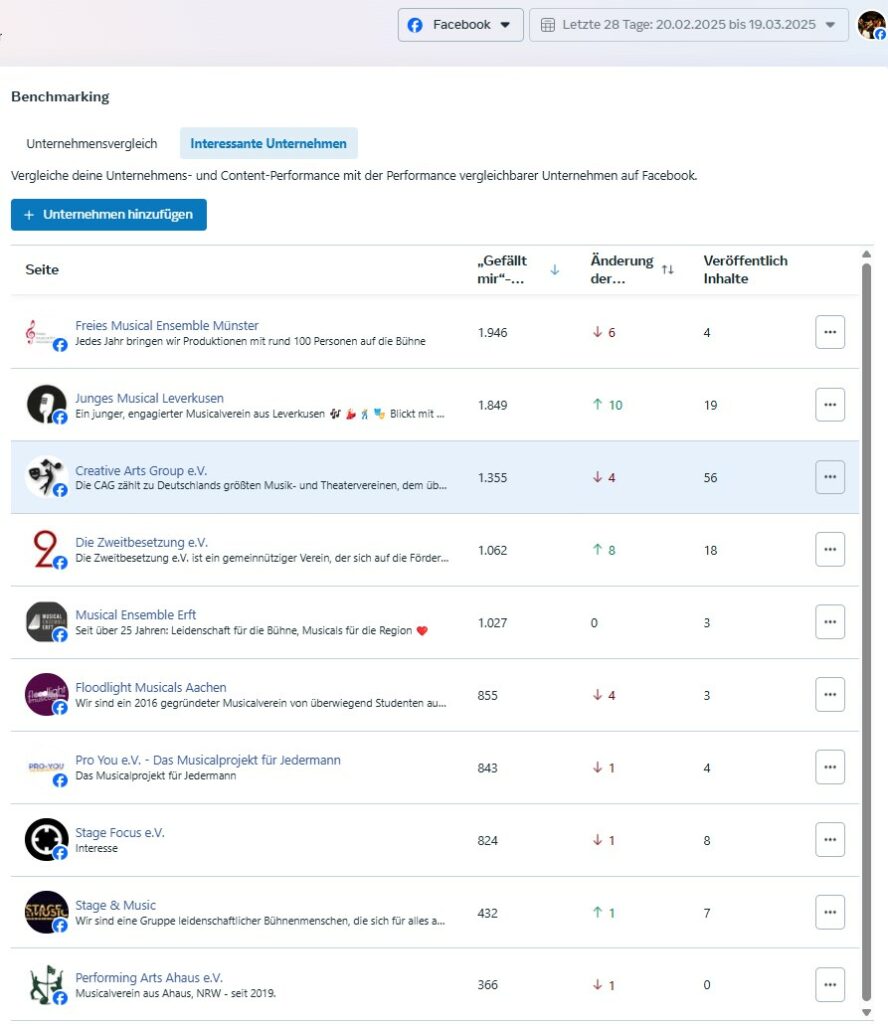Screen dimensions: 888x1024
Task: Open more options for Freies Musical Ensemble Münster
Action: pos(830,332)
